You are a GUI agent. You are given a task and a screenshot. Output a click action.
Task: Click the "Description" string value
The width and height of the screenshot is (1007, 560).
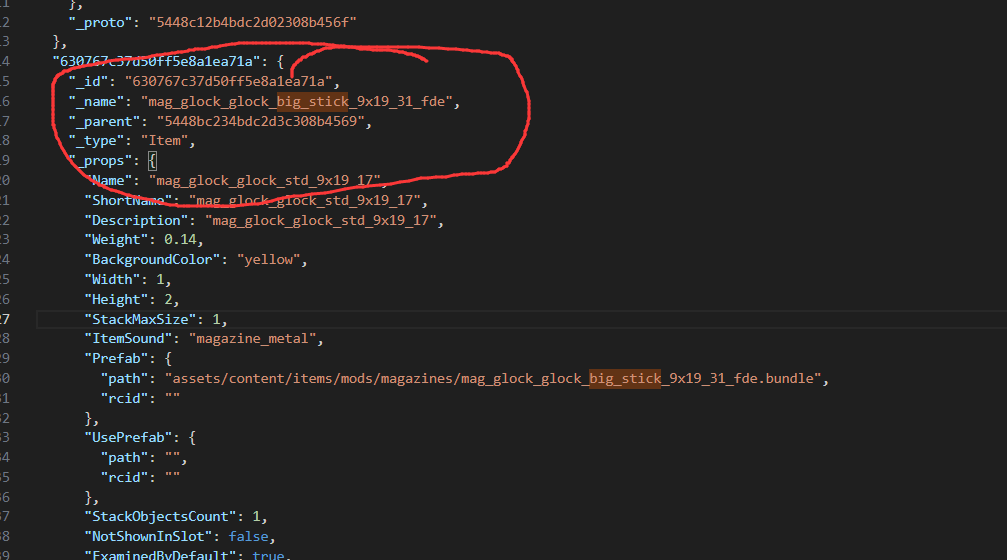(x=323, y=220)
